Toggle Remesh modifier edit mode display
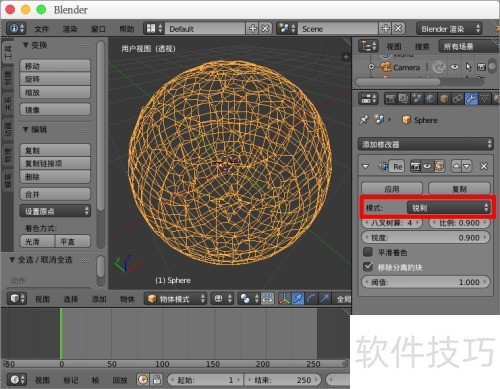500x389 pixels. click(439, 166)
